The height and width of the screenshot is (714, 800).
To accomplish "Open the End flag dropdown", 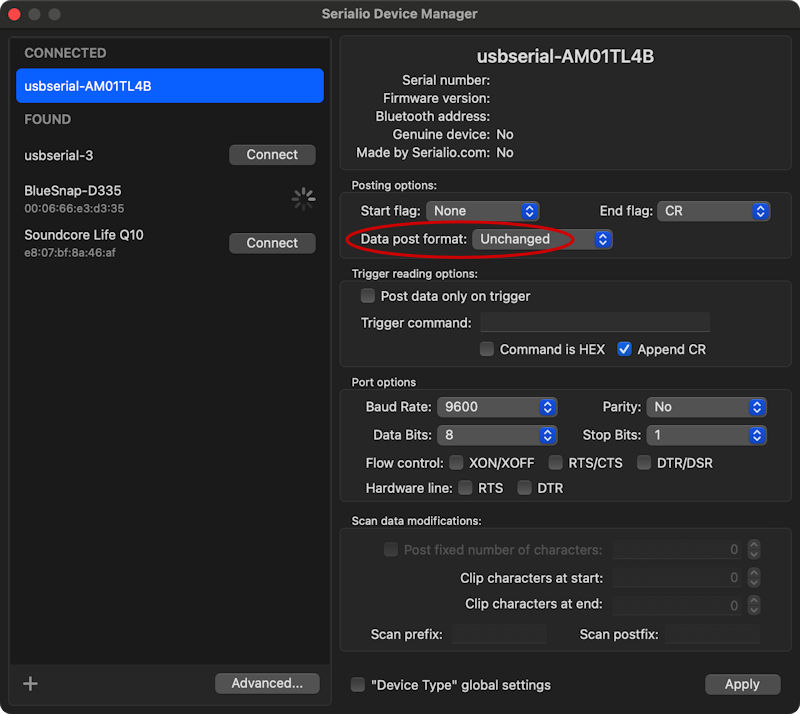I will 713,211.
